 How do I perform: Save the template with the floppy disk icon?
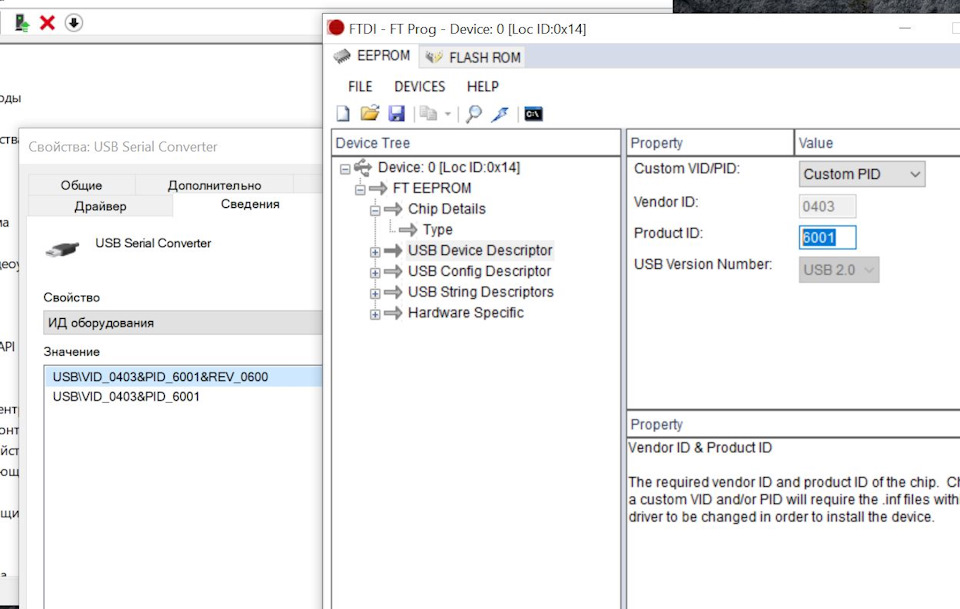point(397,113)
